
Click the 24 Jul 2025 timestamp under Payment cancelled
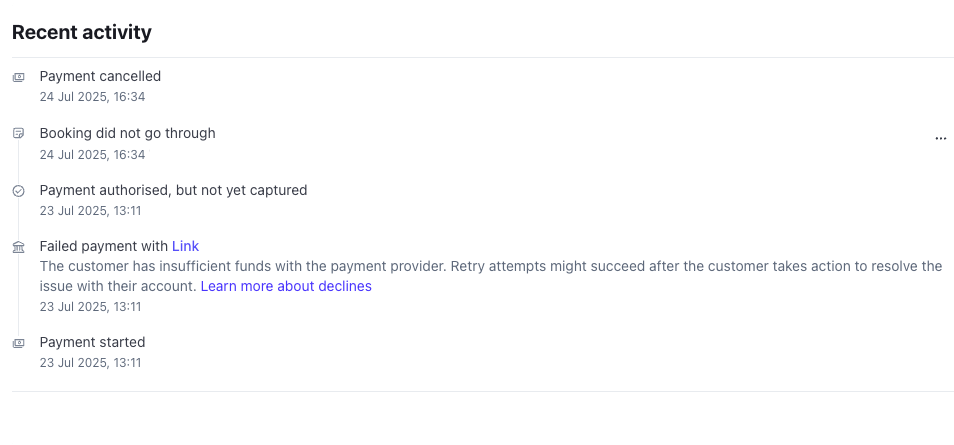tap(92, 97)
